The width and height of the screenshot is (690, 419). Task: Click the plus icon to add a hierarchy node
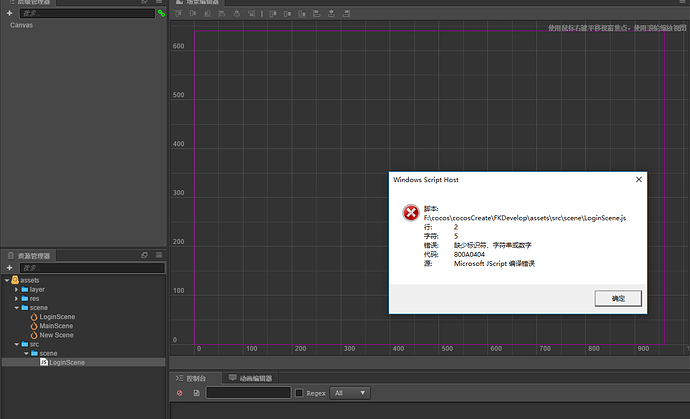9,13
